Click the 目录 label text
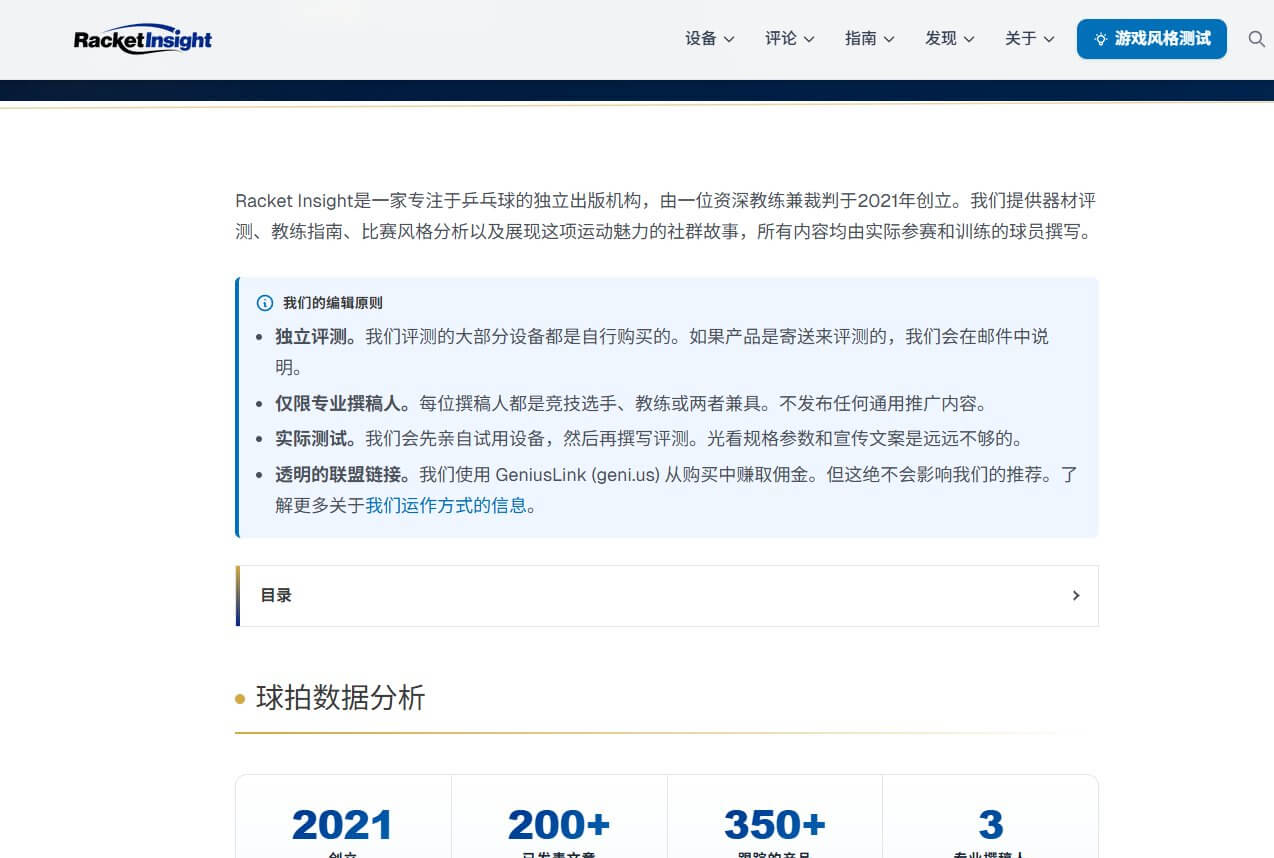The image size is (1274, 858). click(276, 595)
